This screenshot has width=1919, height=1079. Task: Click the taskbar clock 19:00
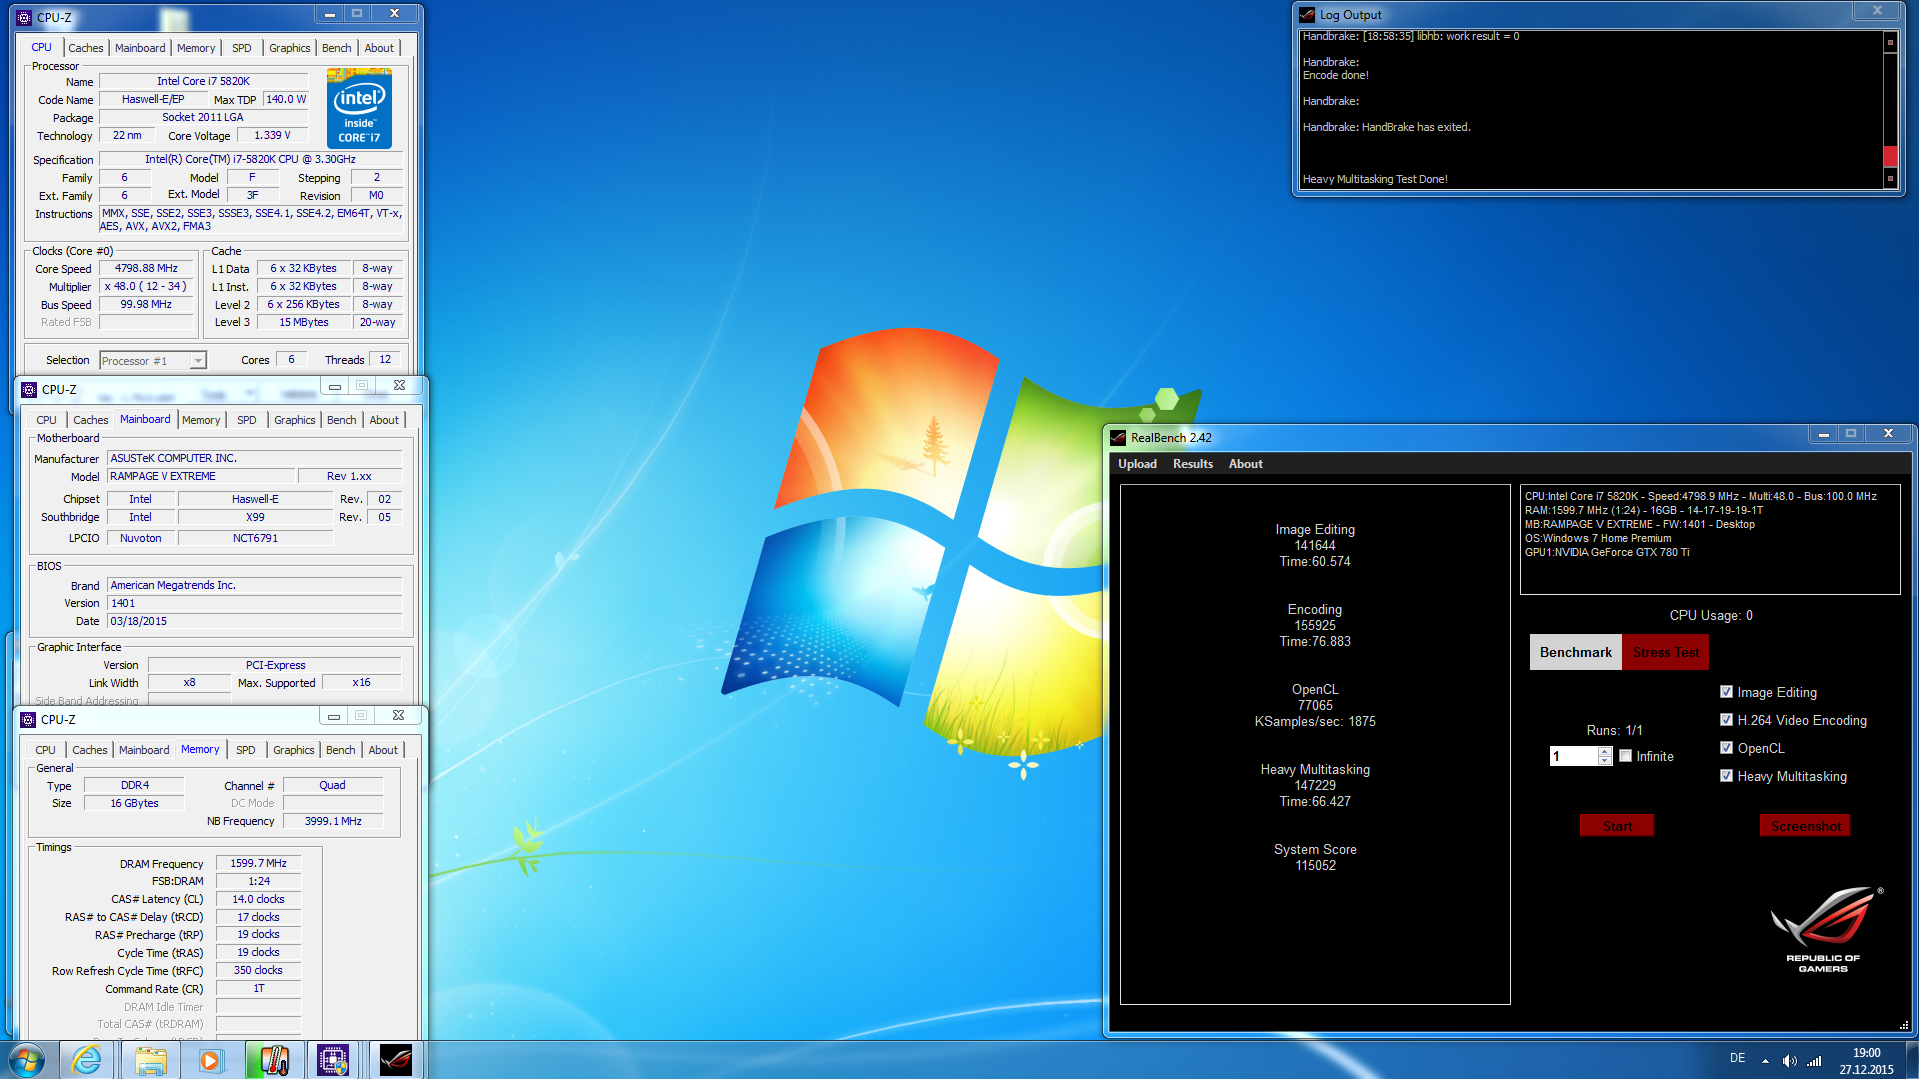1866,1053
